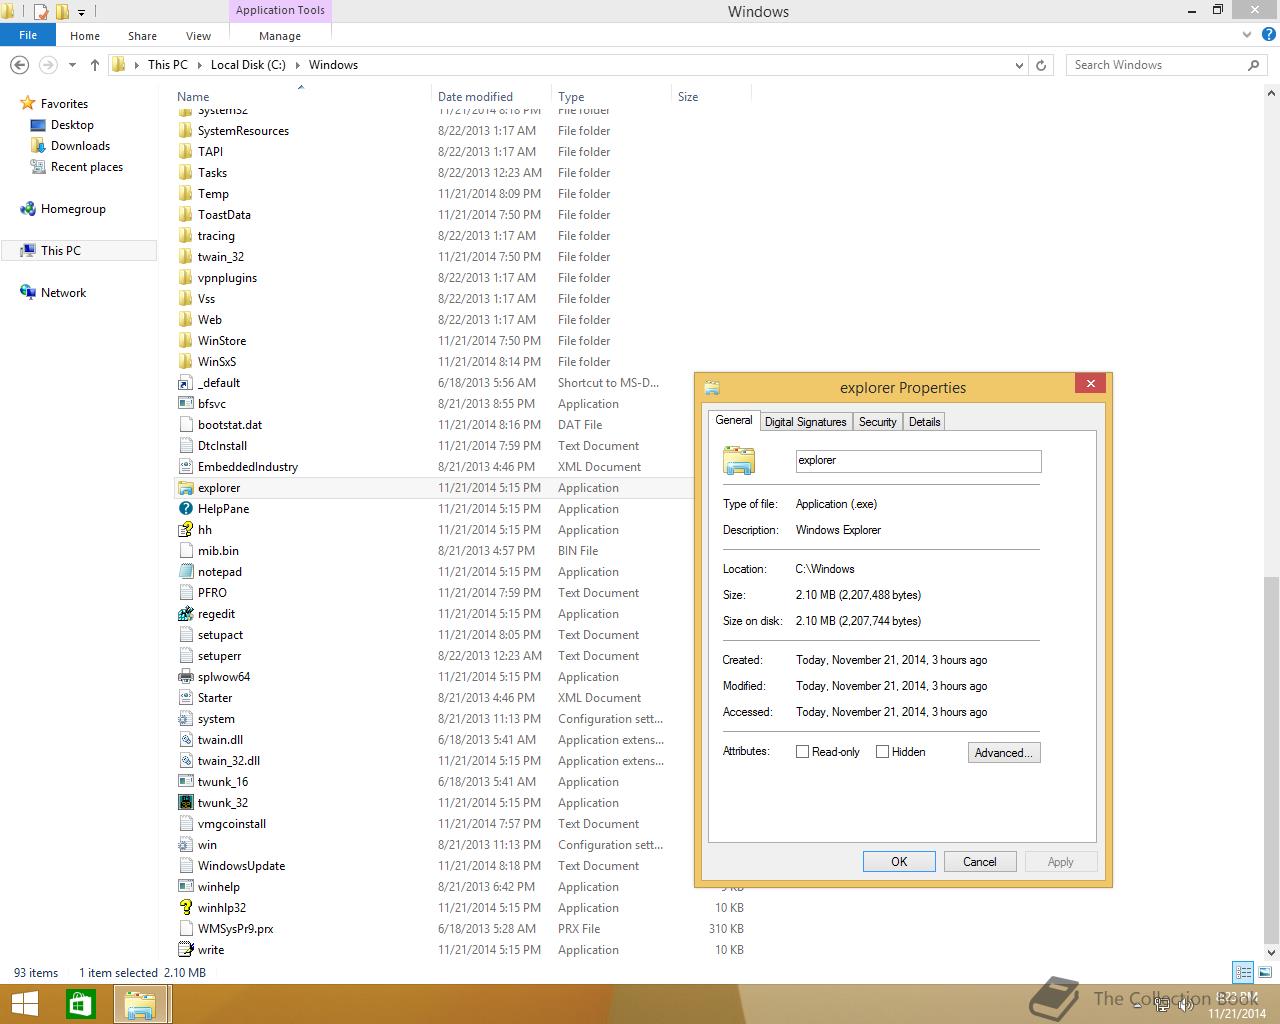The height and width of the screenshot is (1024, 1280).
Task: Click the notepad application icon
Action: [x=185, y=572]
